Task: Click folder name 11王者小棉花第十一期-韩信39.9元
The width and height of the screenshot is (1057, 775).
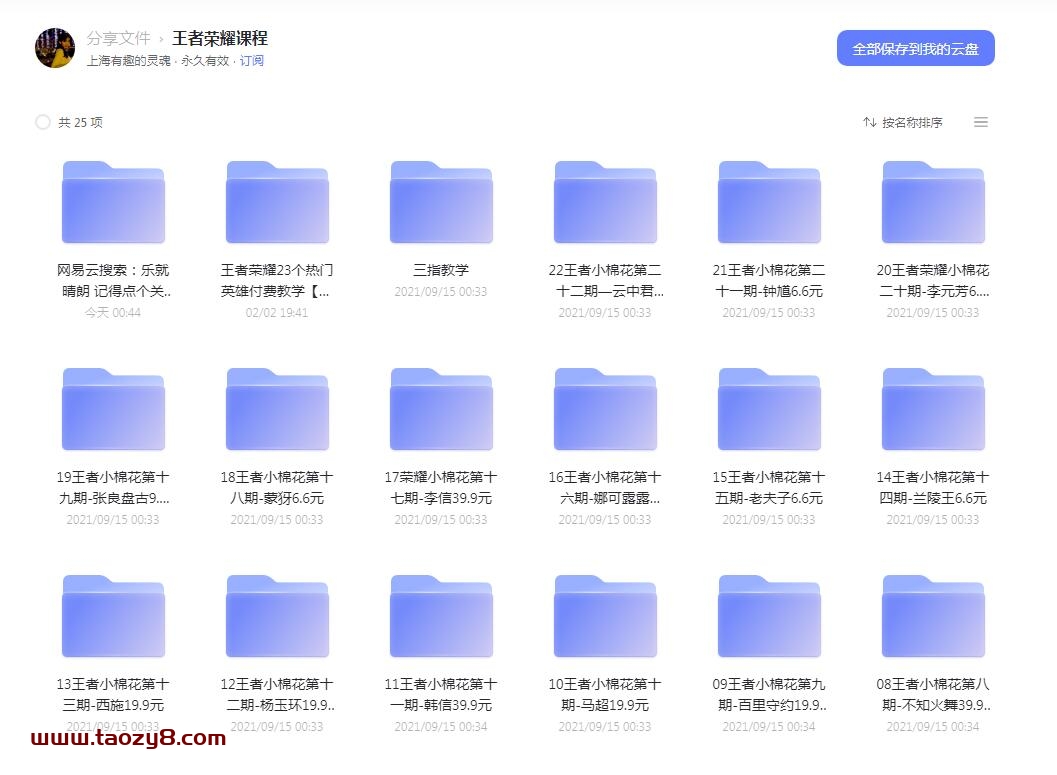Action: (441, 694)
